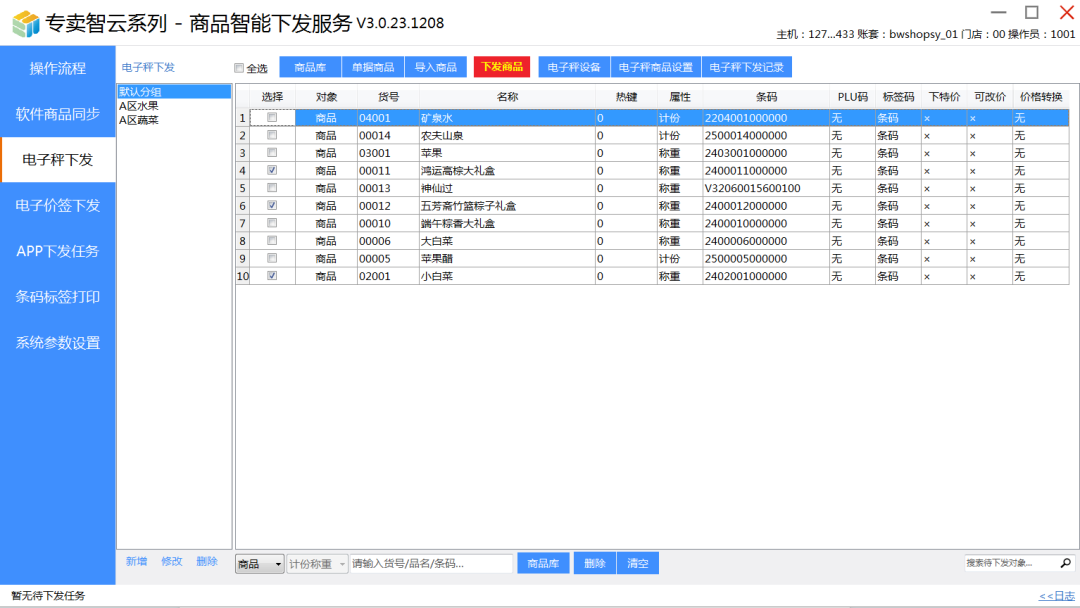Select the A区水果 group
The height and width of the screenshot is (608, 1080).
tap(139, 106)
